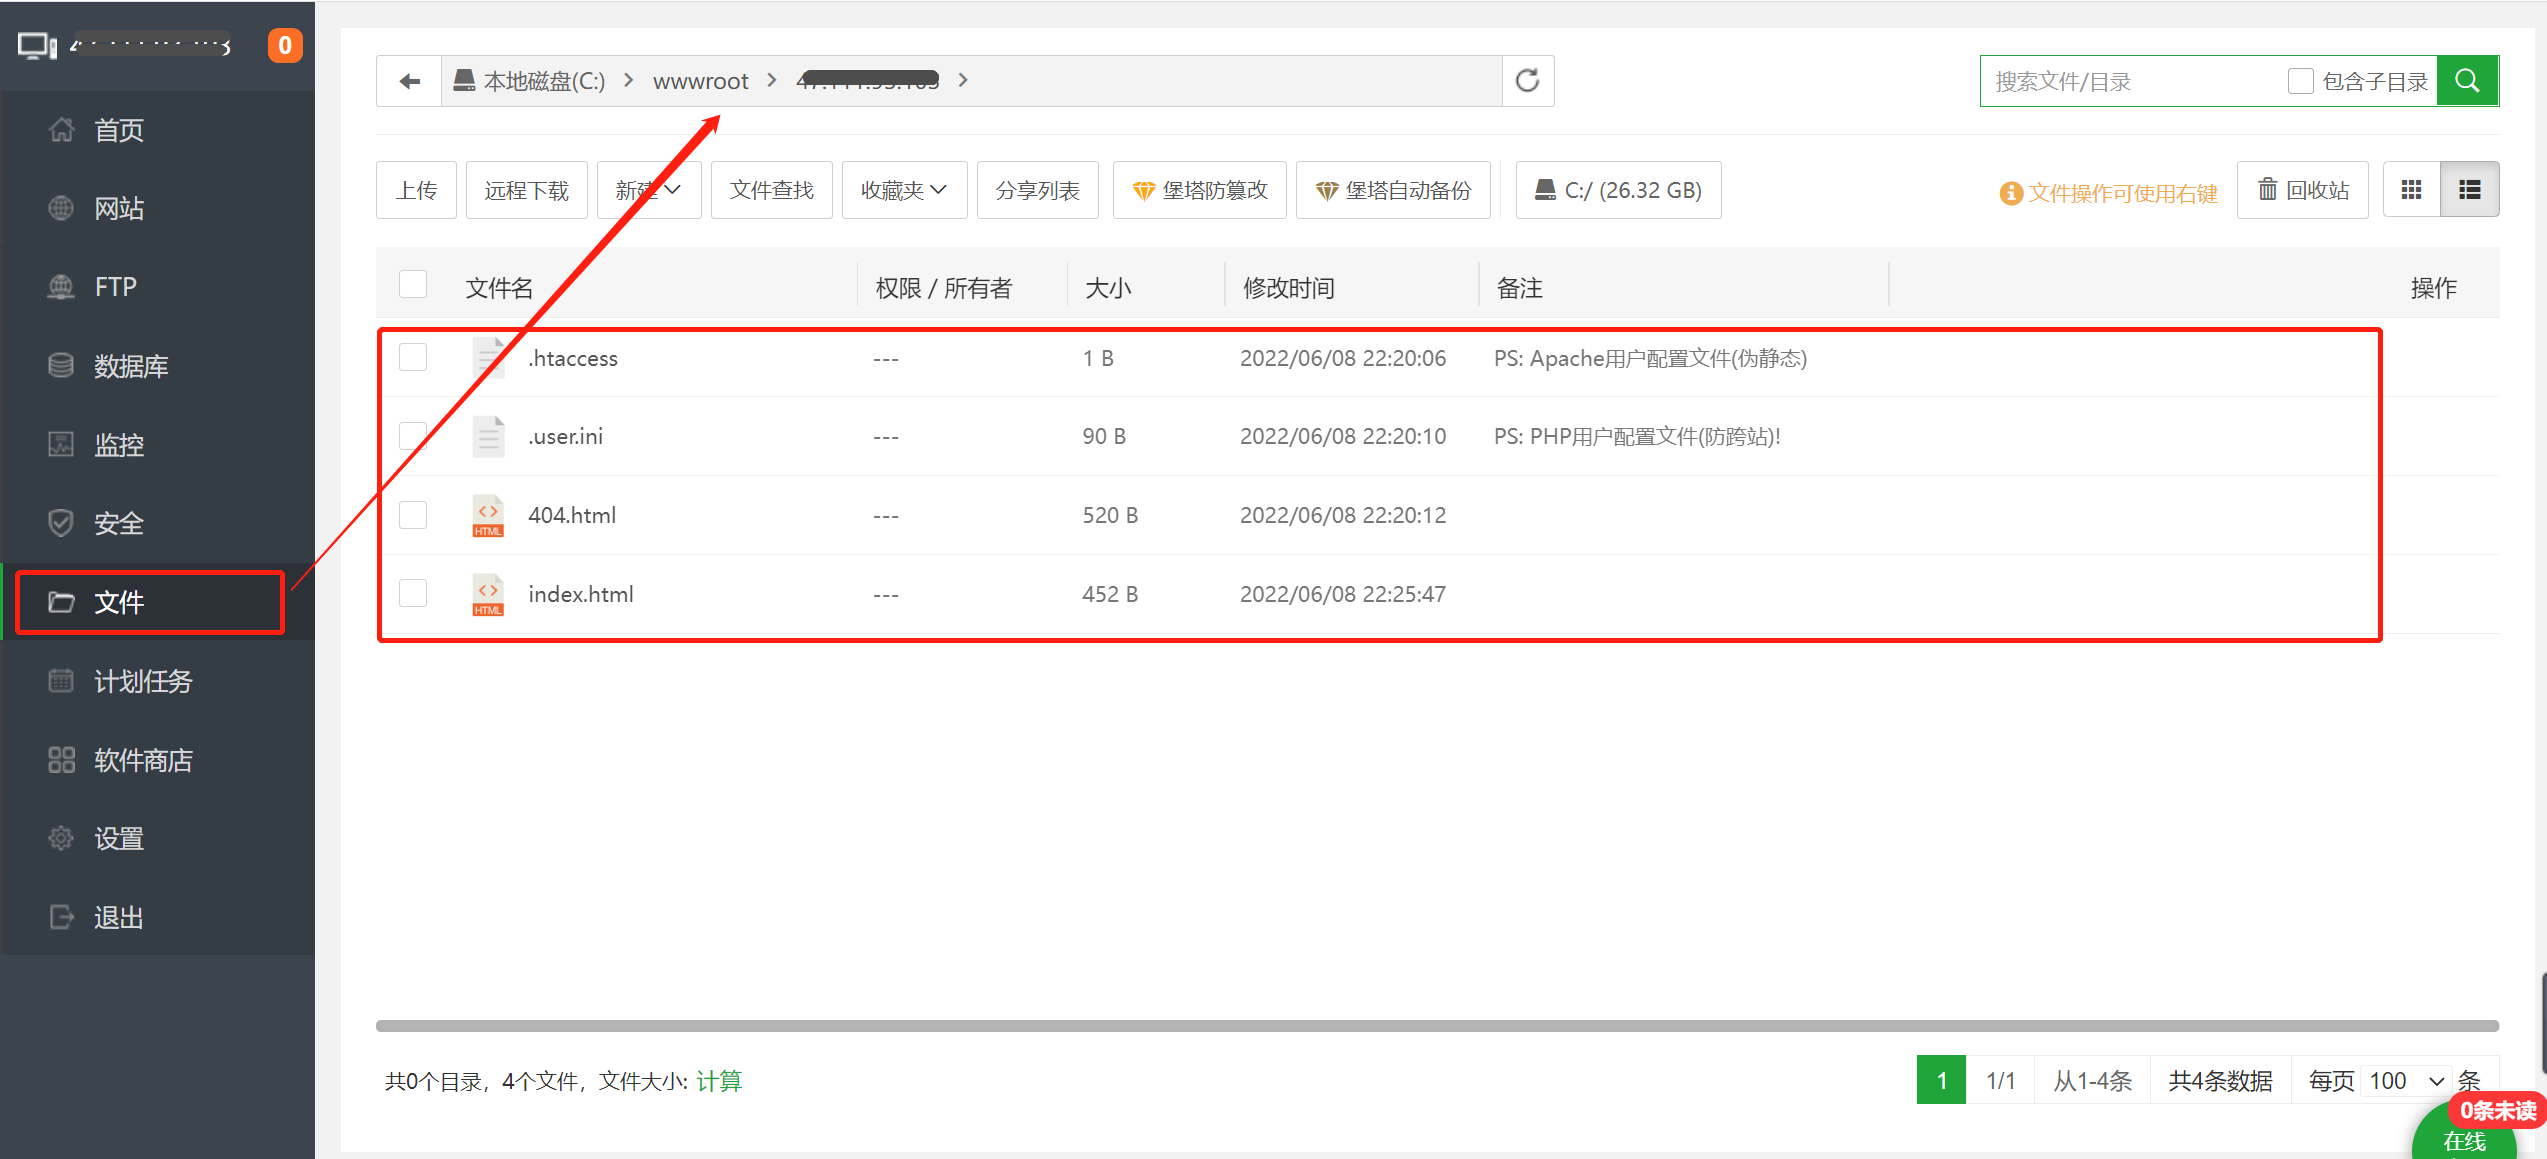2547x1159 pixels.
Task: Open the 分享列表 share list
Action: (1038, 190)
